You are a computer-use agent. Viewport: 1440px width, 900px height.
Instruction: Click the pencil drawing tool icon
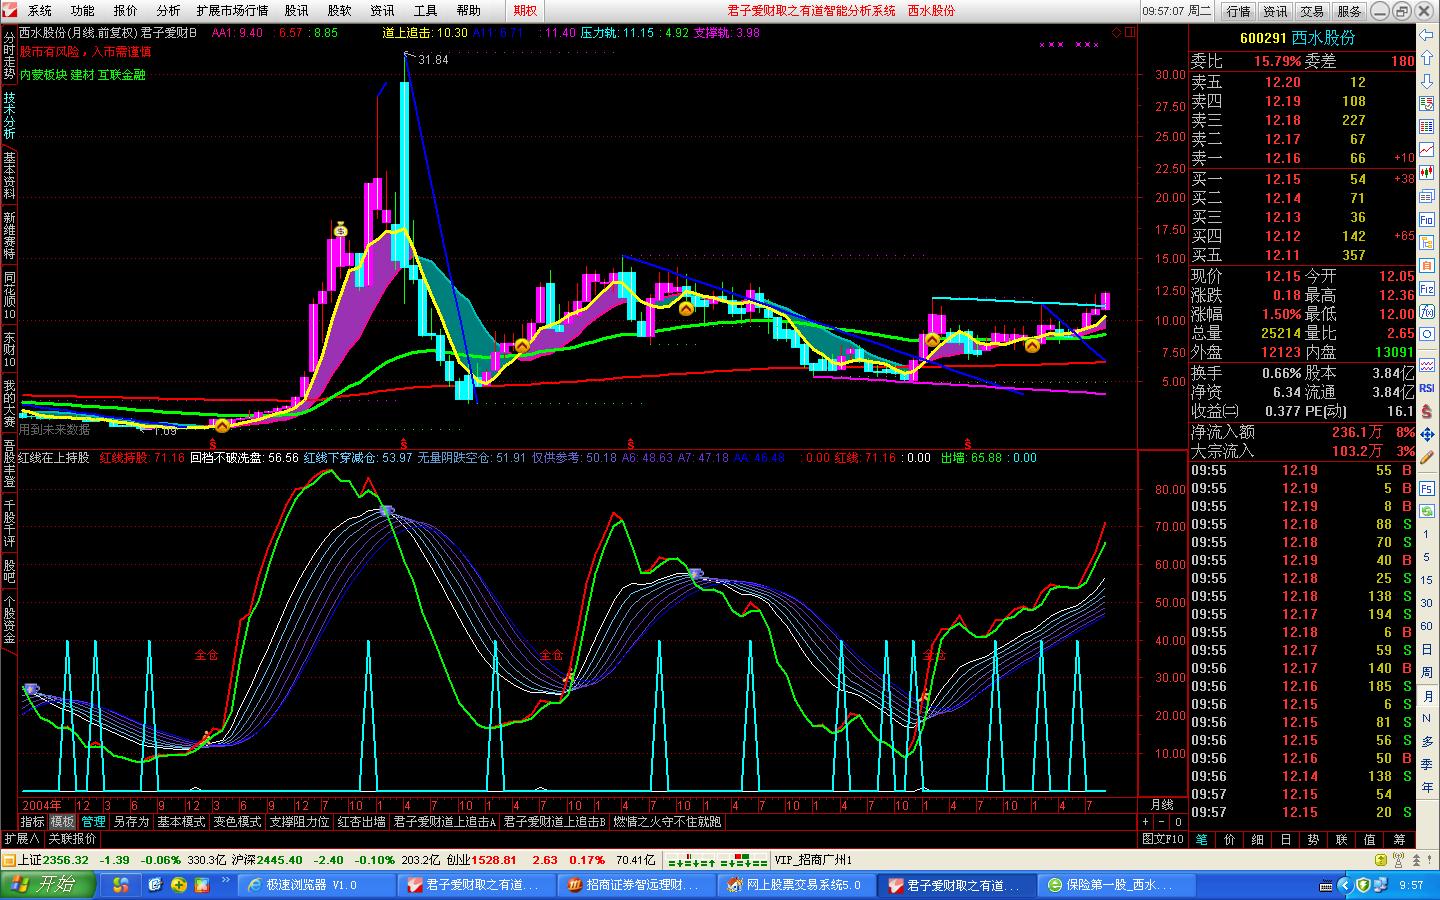point(1426,456)
